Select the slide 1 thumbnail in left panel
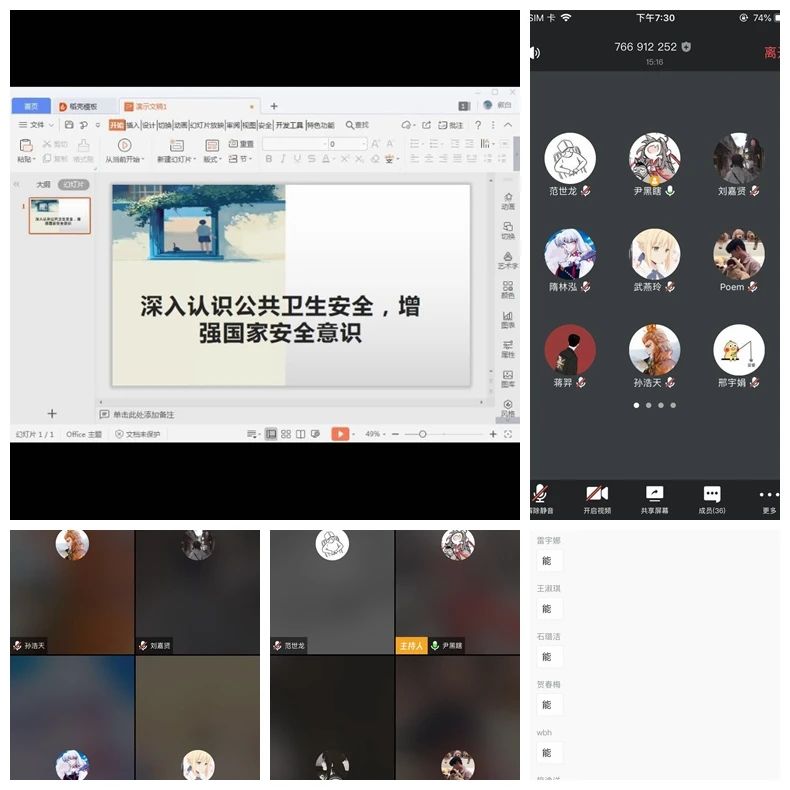The height and width of the screenshot is (790, 790). click(60, 215)
